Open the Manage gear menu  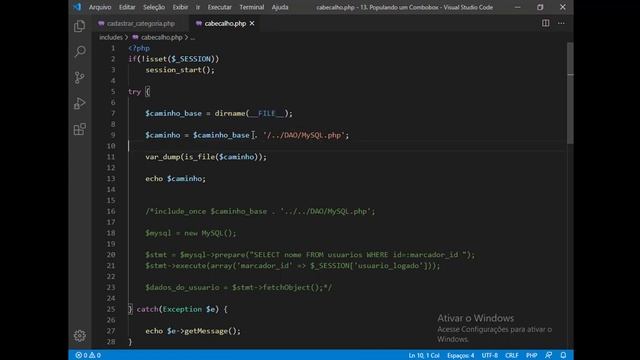80,336
